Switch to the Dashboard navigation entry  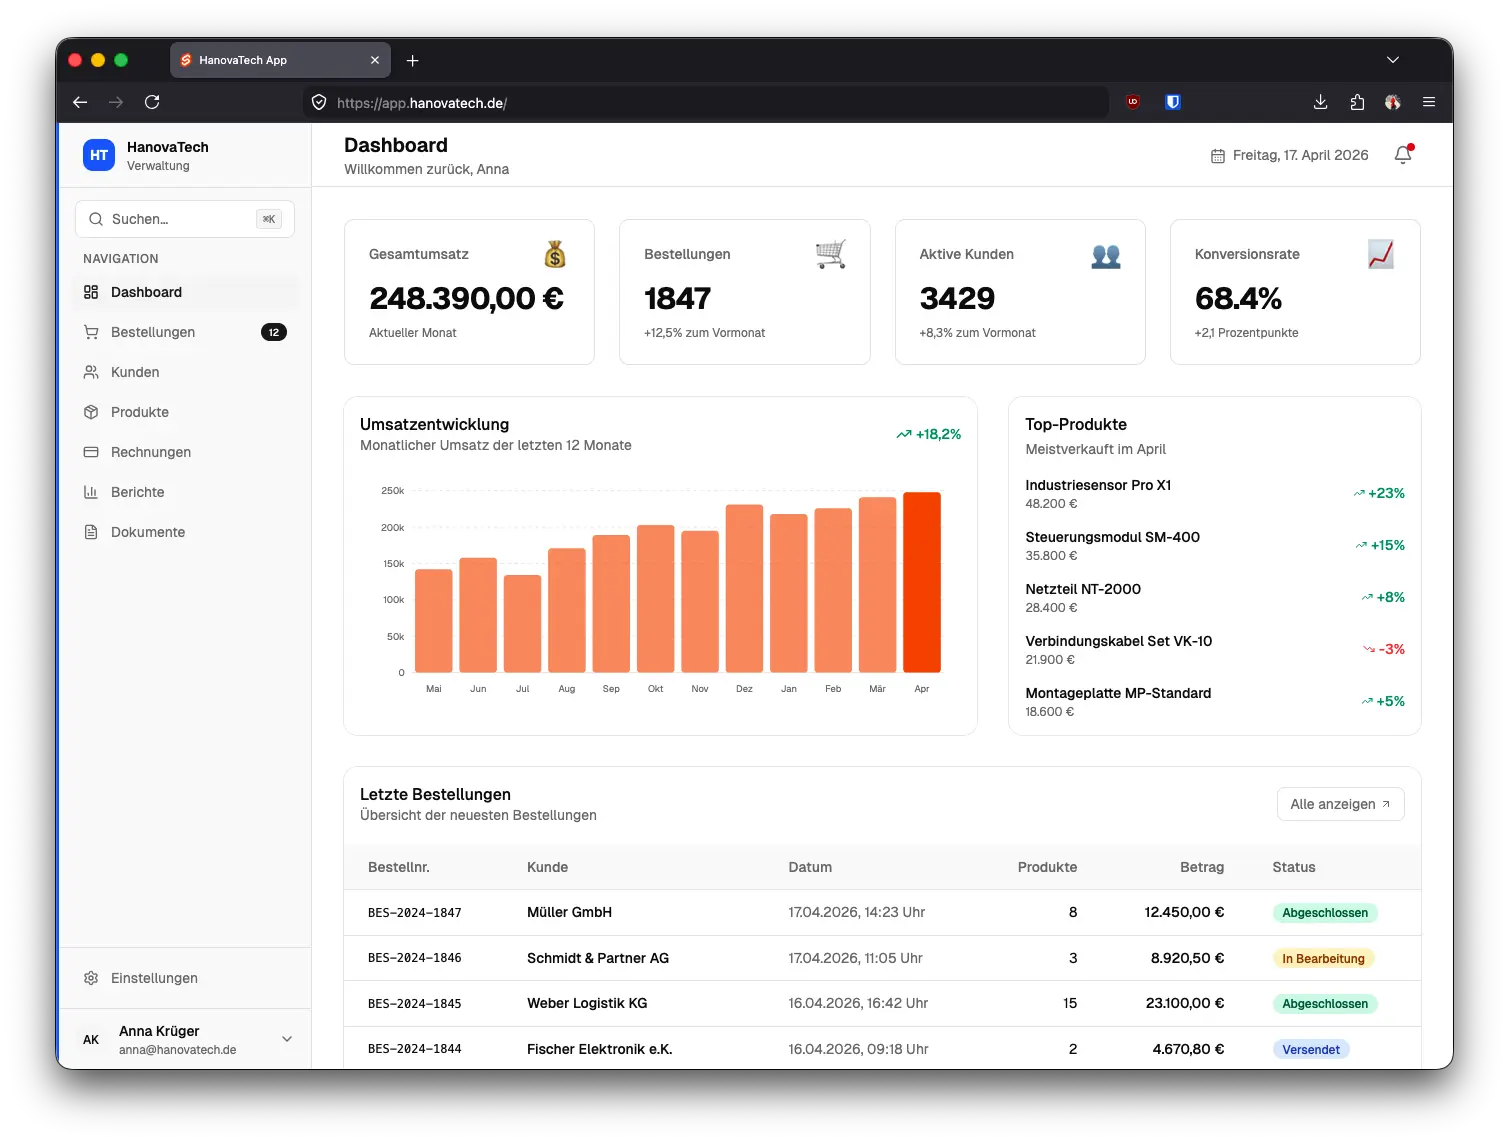click(x=147, y=292)
